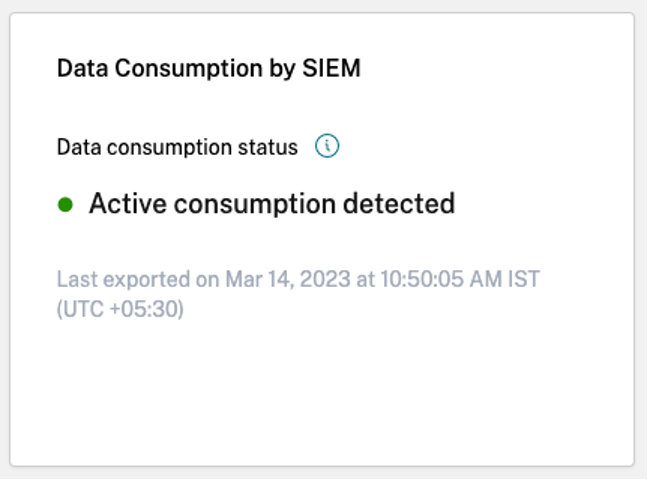Click the "Last exported on" timestamp line
648x480 pixels.
click(298, 279)
